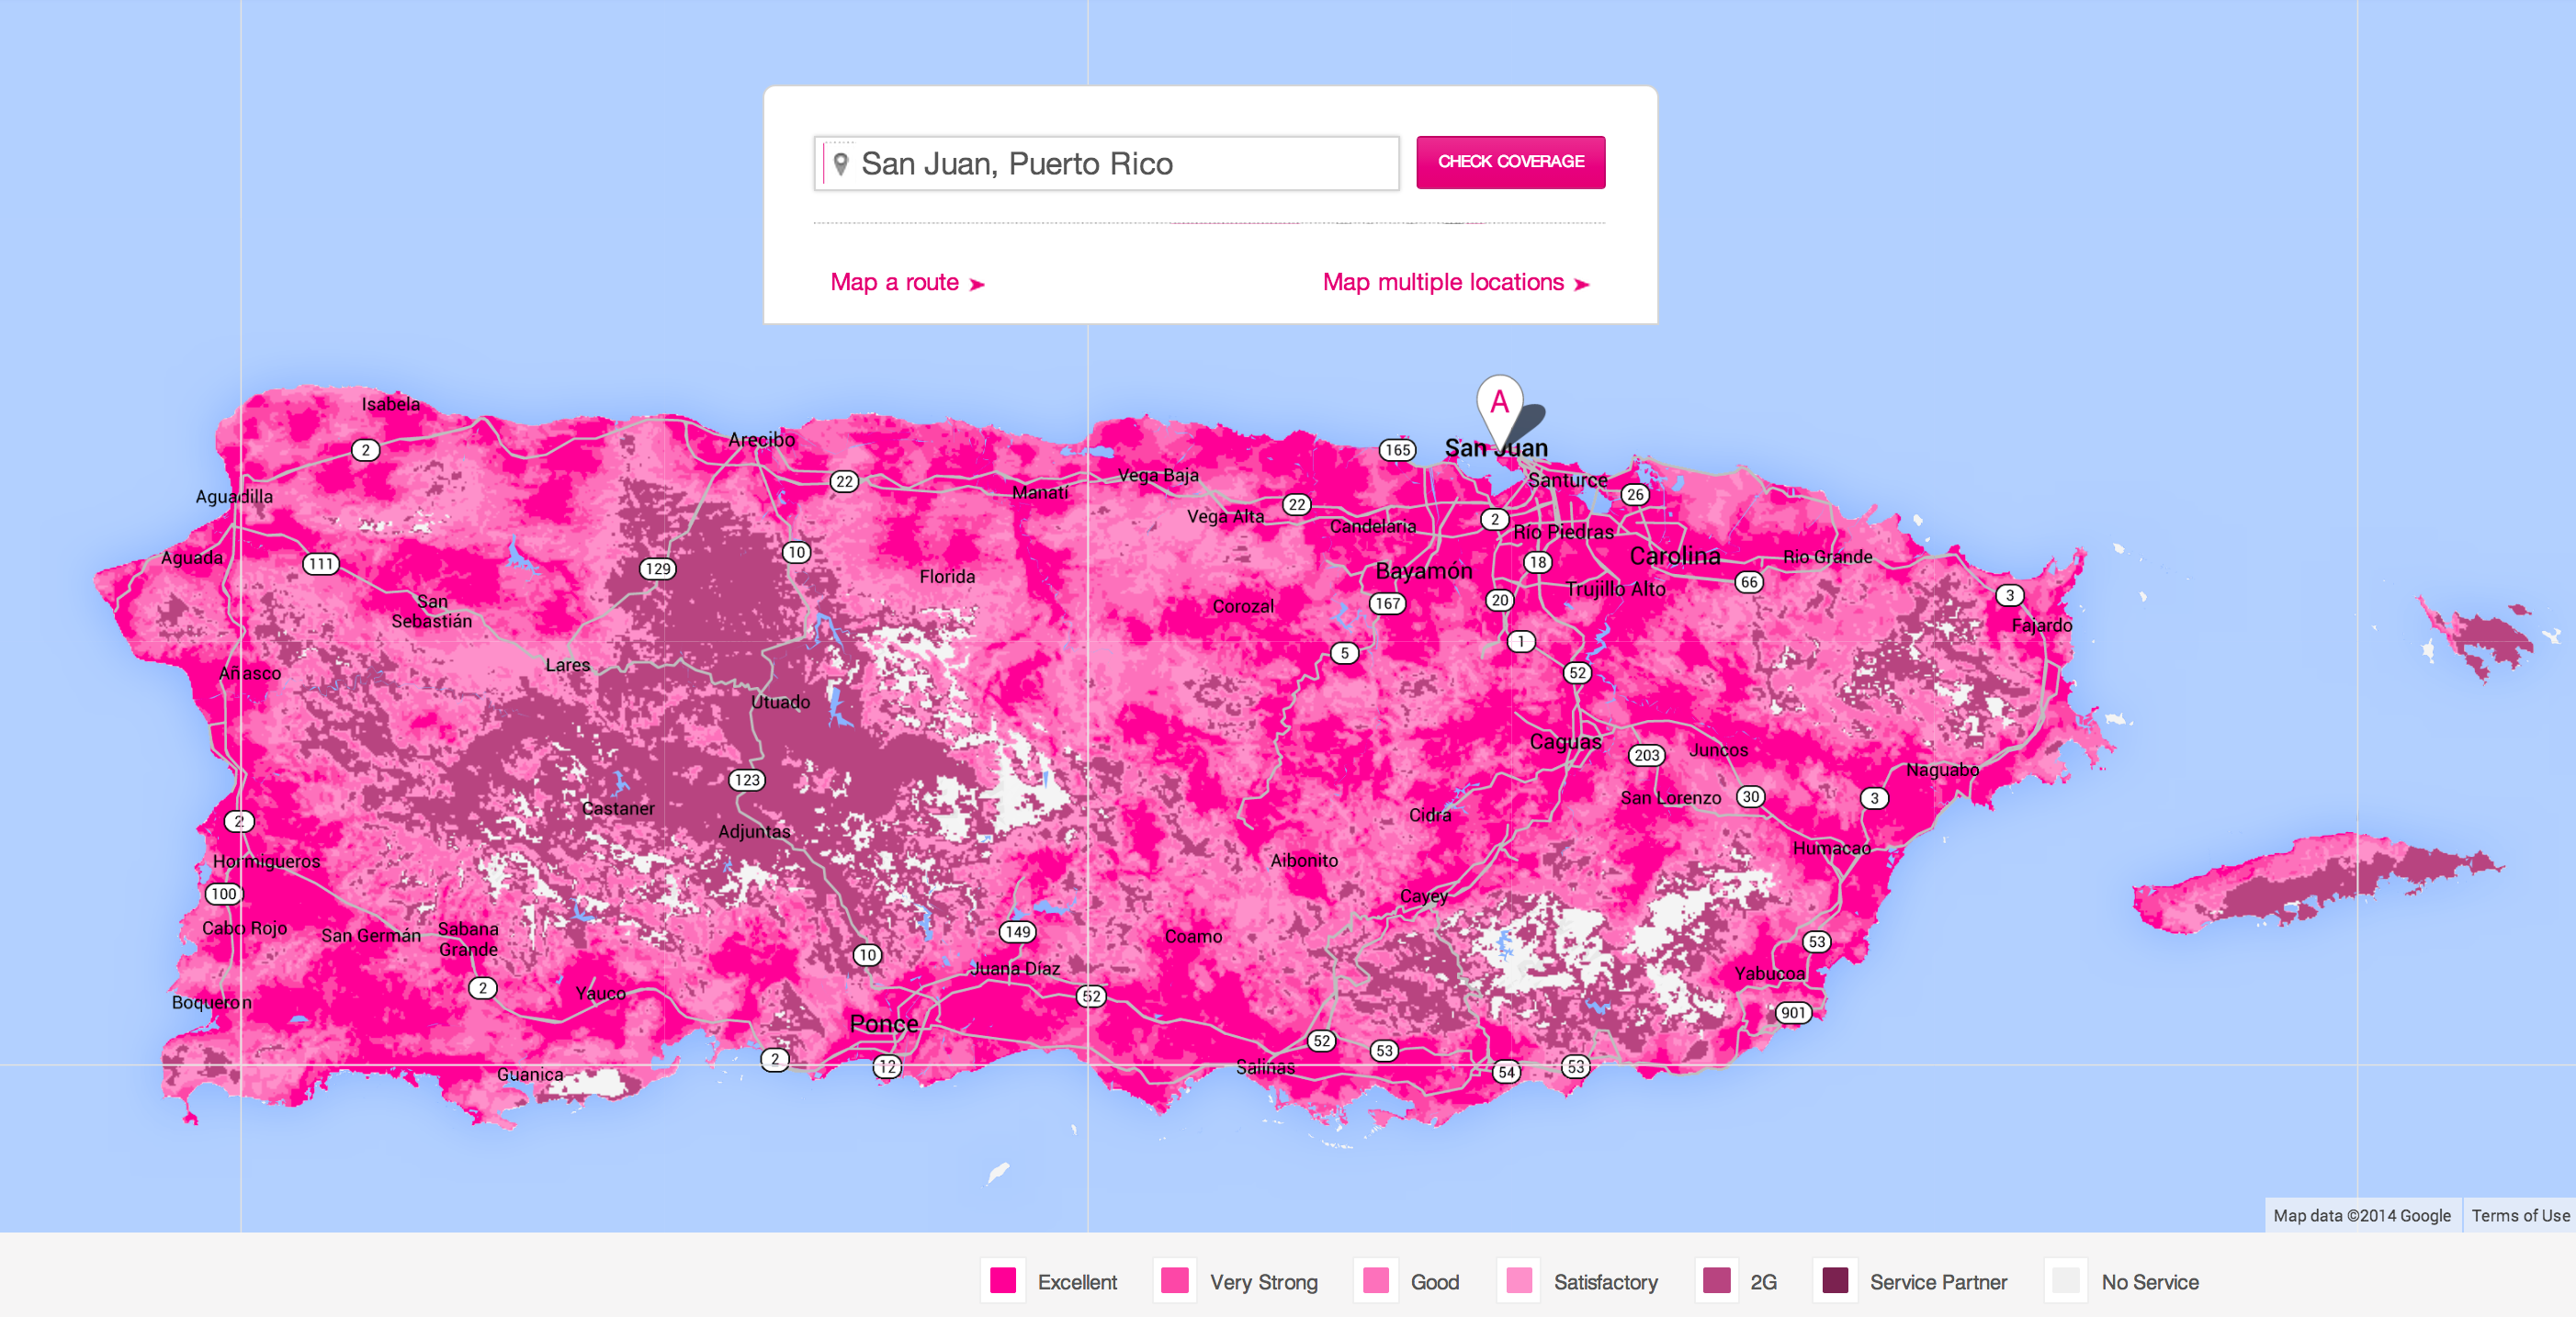Open the Map a route link

[894, 283]
